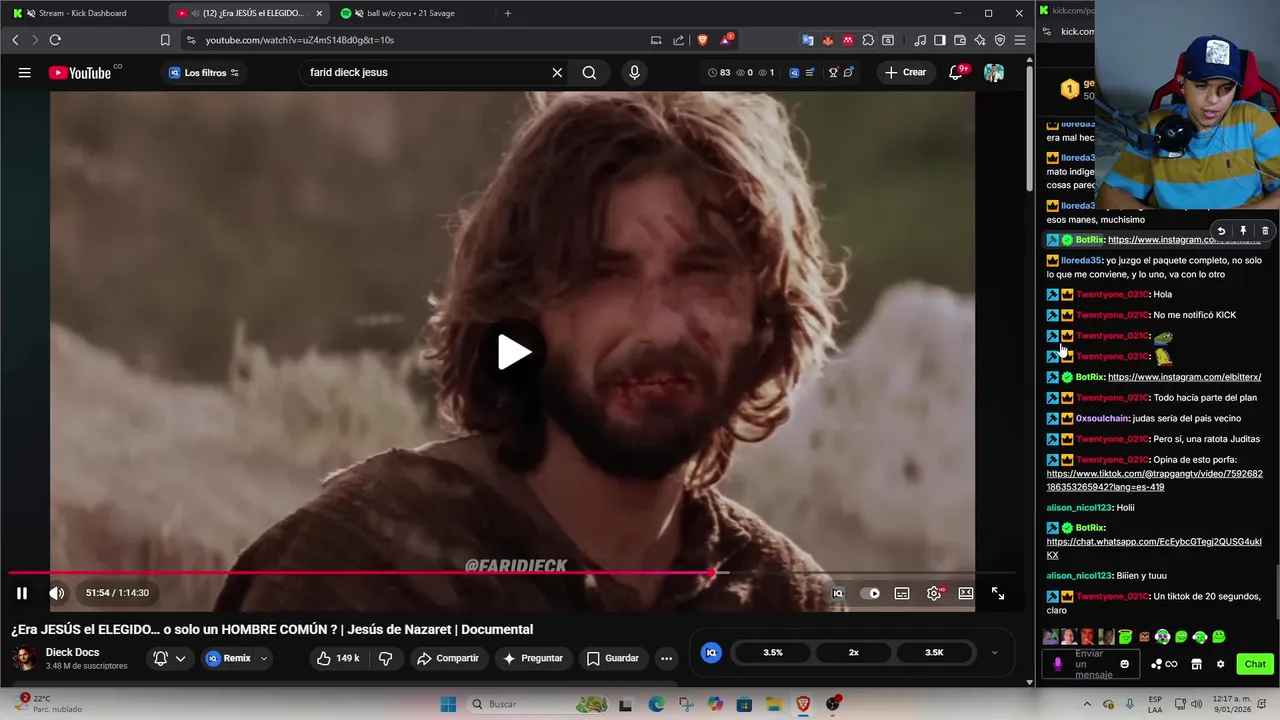Expand the IQ stats panel chevron

[x=994, y=652]
